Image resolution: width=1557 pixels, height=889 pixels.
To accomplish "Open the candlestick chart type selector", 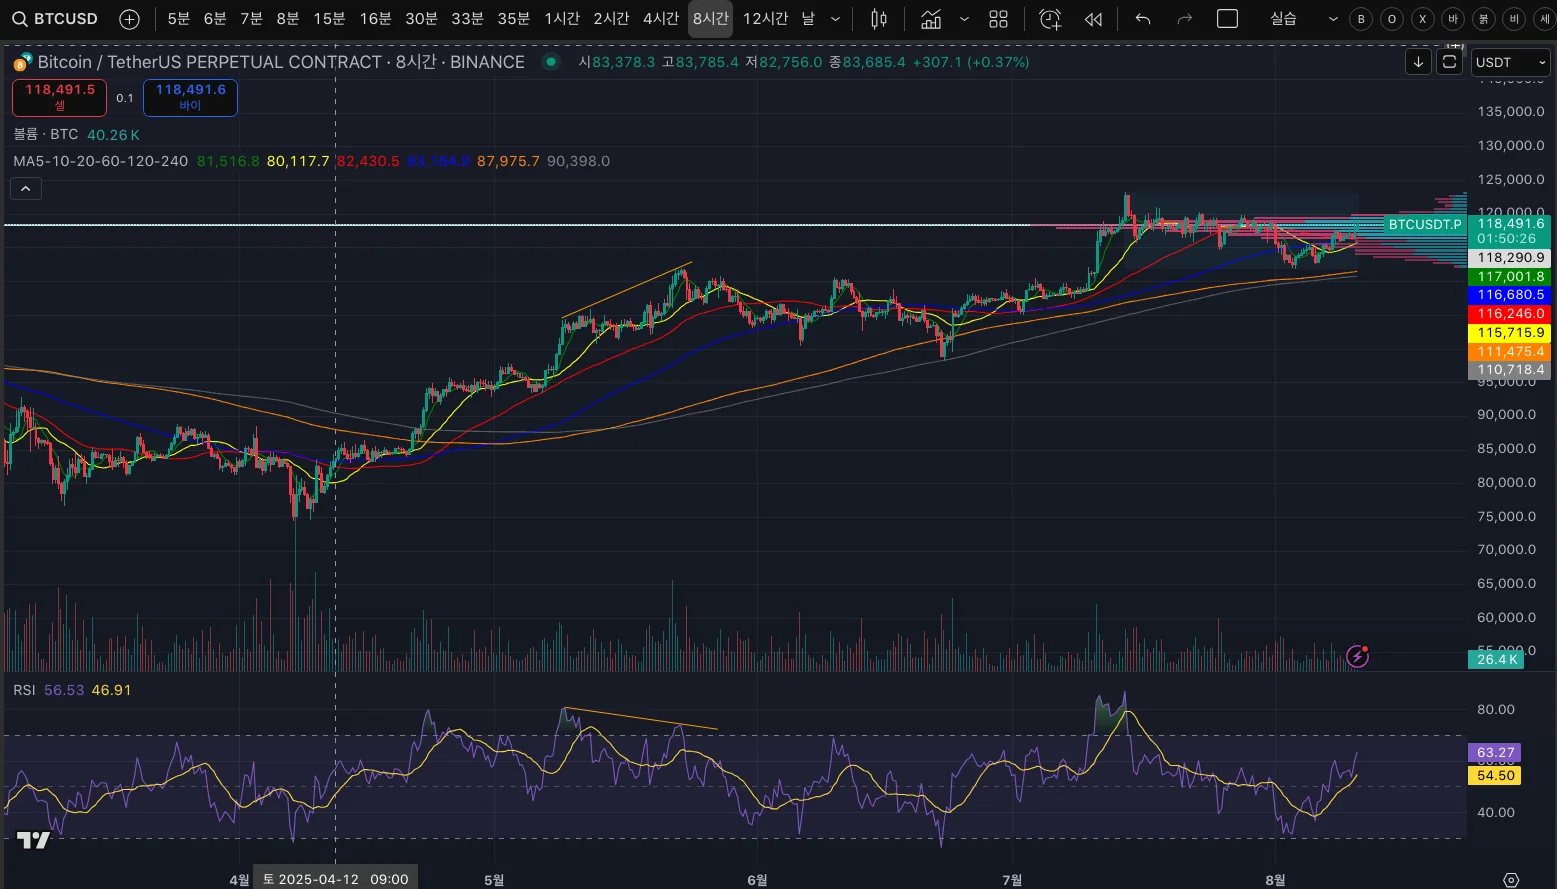I will pos(879,19).
